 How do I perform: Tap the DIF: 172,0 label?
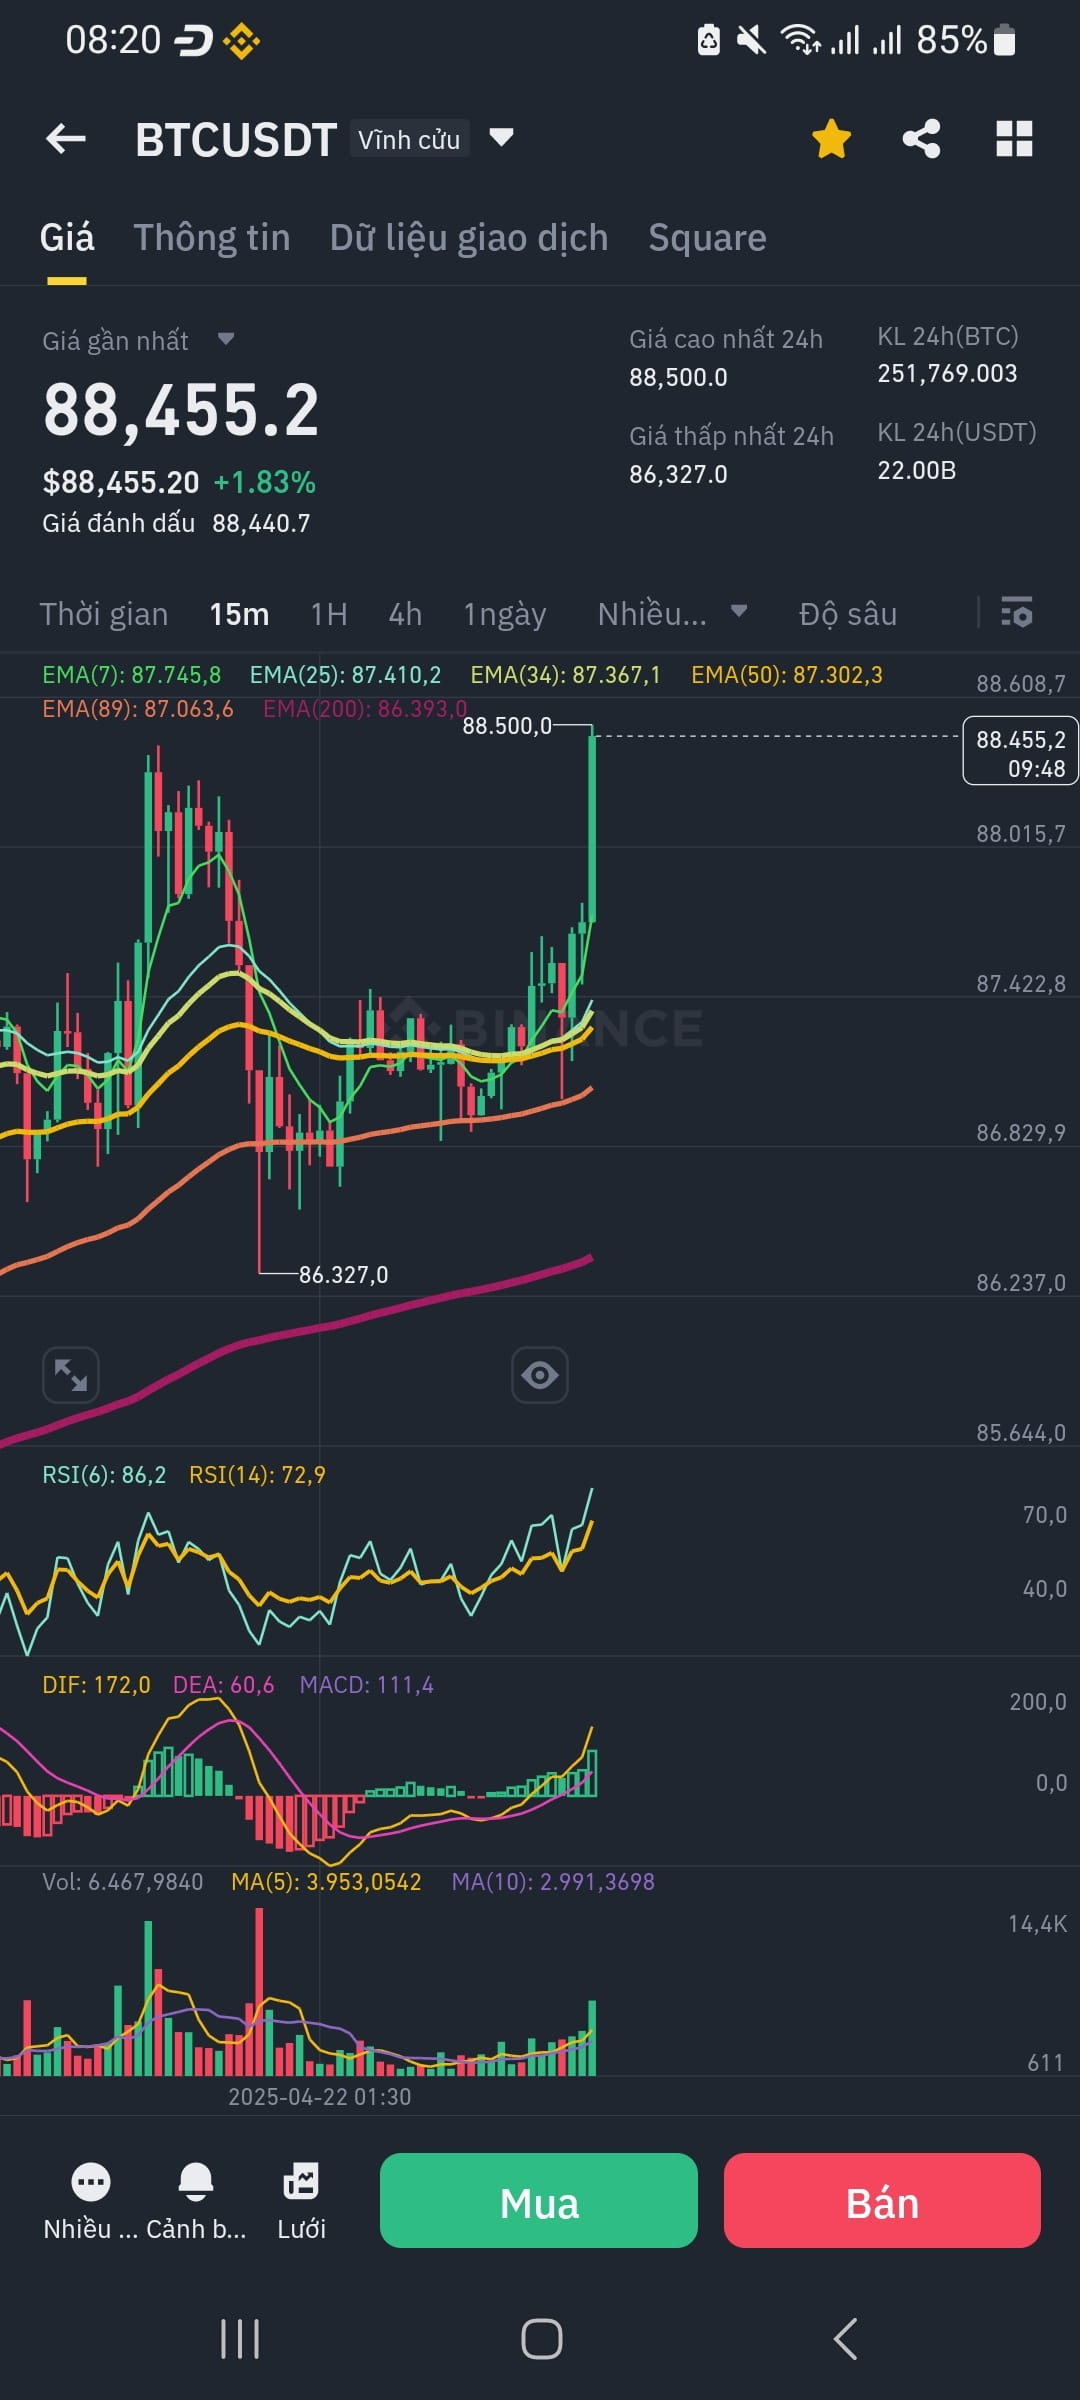[x=96, y=1685]
